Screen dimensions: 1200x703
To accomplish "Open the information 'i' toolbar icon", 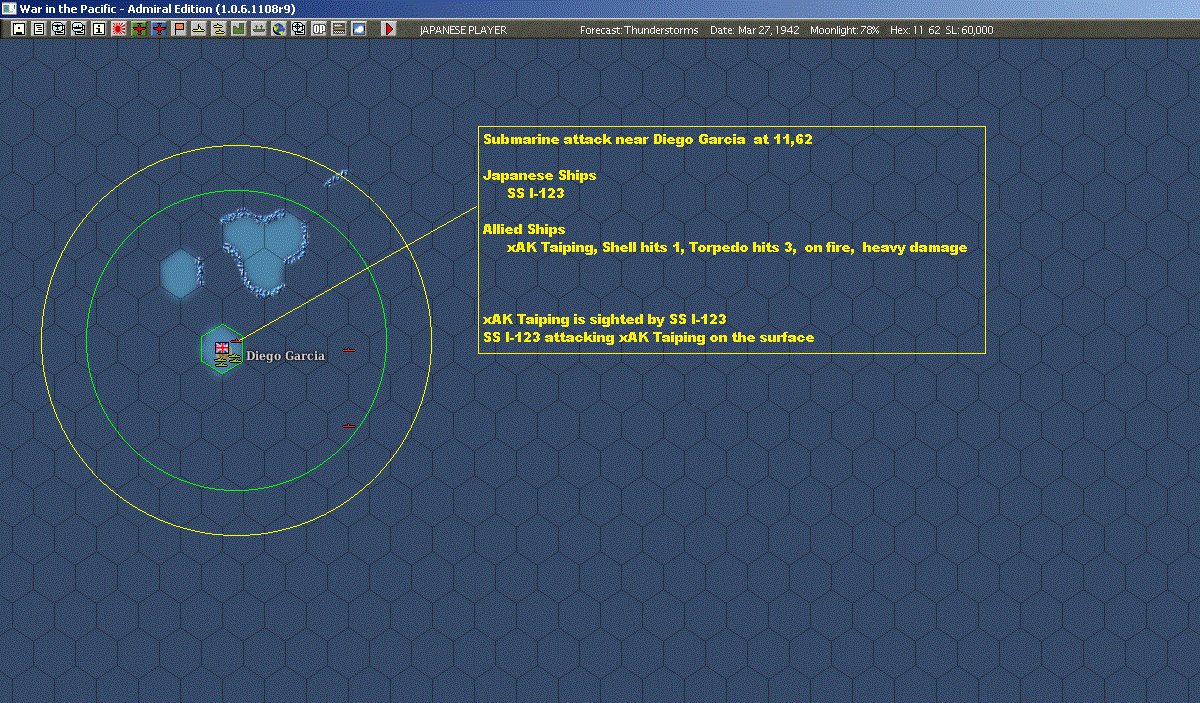I will 98,29.
